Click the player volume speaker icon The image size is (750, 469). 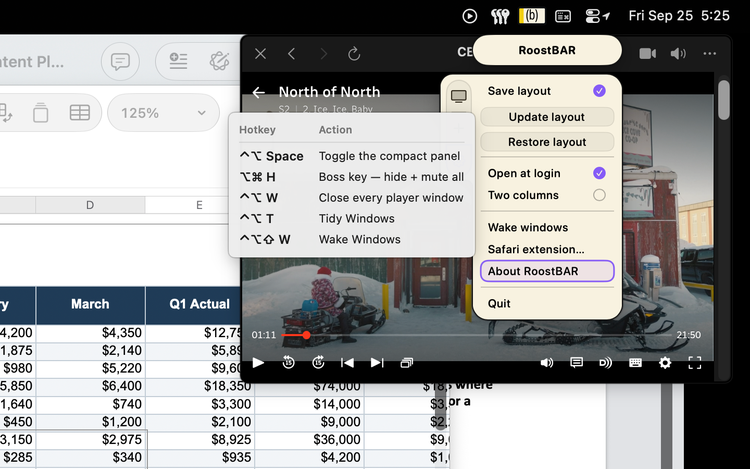click(547, 363)
